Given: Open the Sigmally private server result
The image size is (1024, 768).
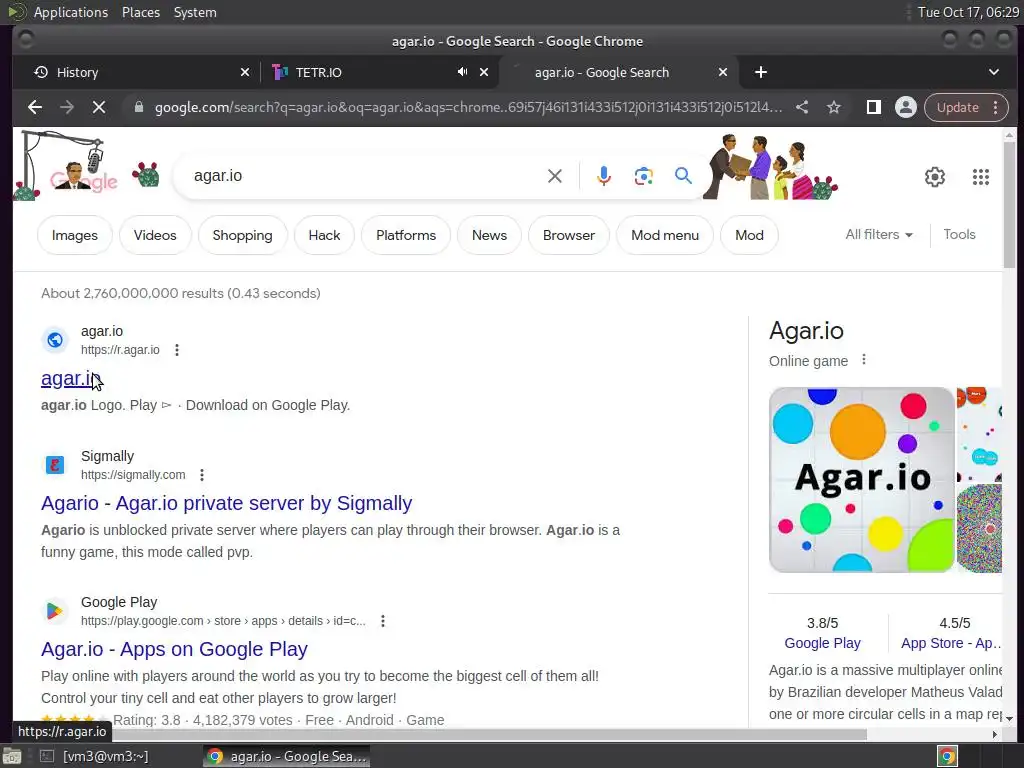Looking at the screenshot, I should [x=226, y=503].
